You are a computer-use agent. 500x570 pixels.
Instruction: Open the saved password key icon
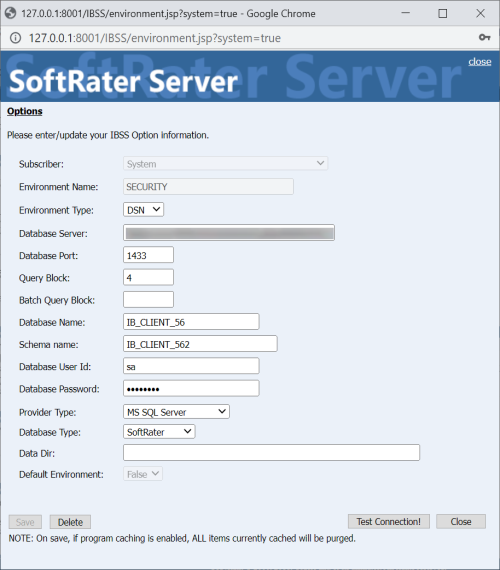point(484,37)
